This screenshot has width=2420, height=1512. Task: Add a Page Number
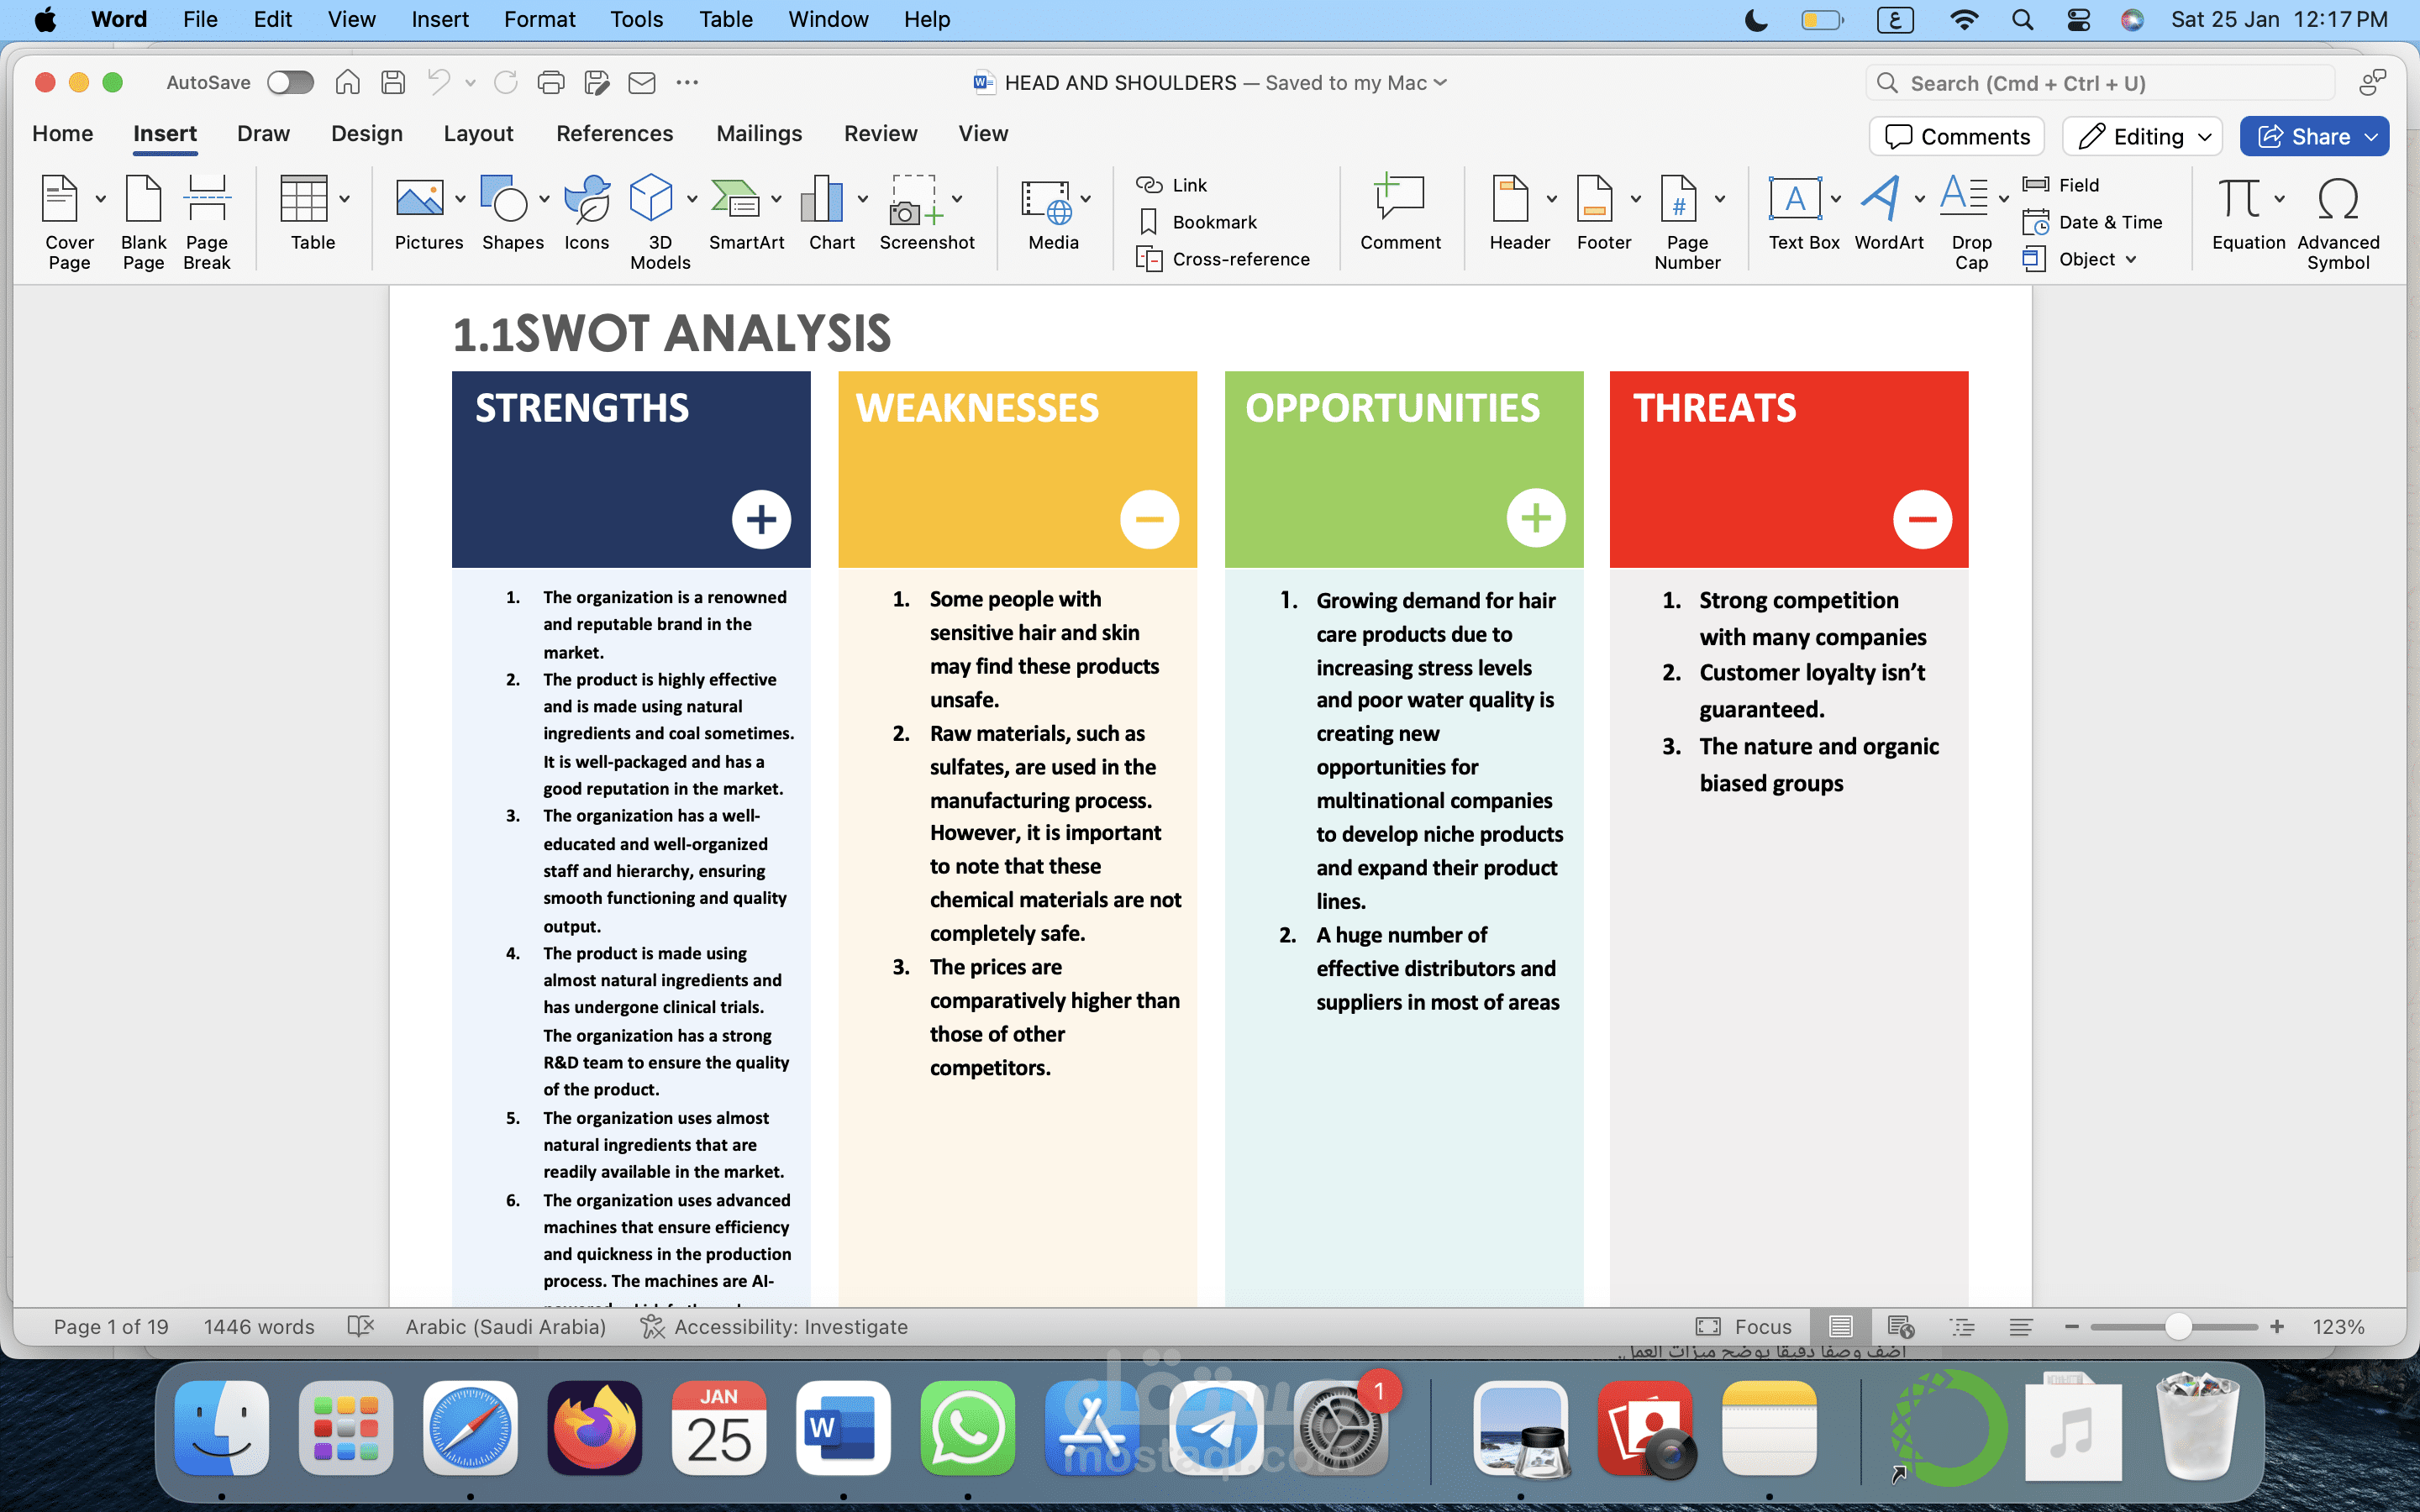click(1687, 221)
